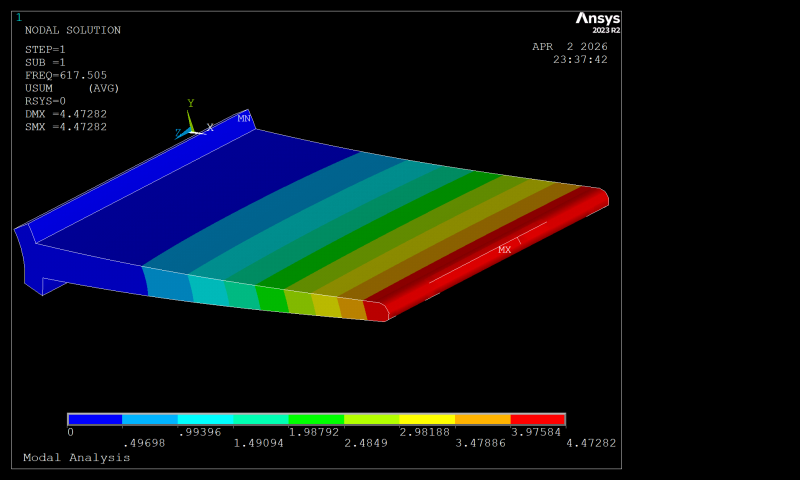
Task: Select the MN minimum marker on model
Action: (244, 118)
